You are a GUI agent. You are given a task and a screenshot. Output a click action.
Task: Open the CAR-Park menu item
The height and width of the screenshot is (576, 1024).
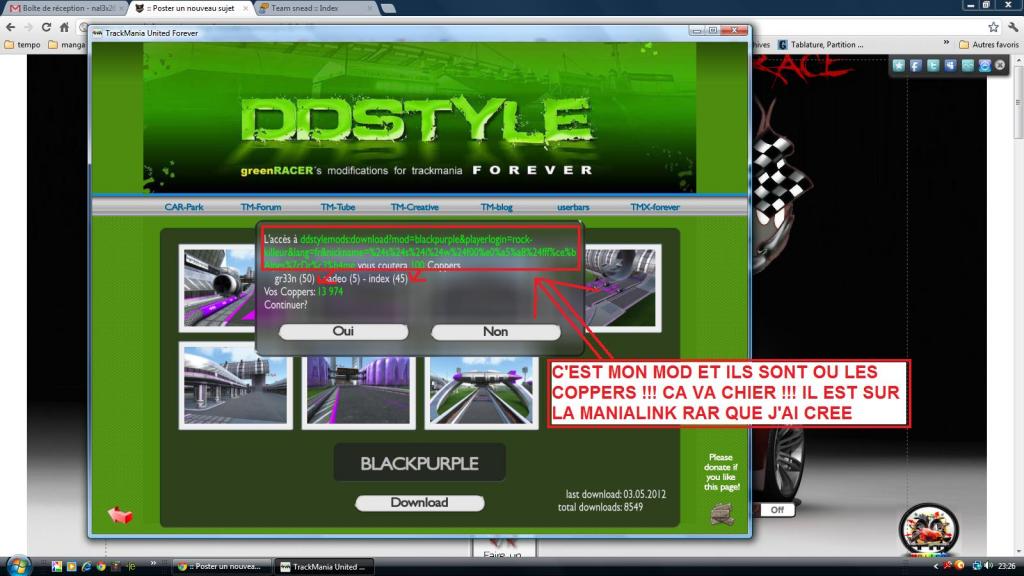(x=184, y=207)
